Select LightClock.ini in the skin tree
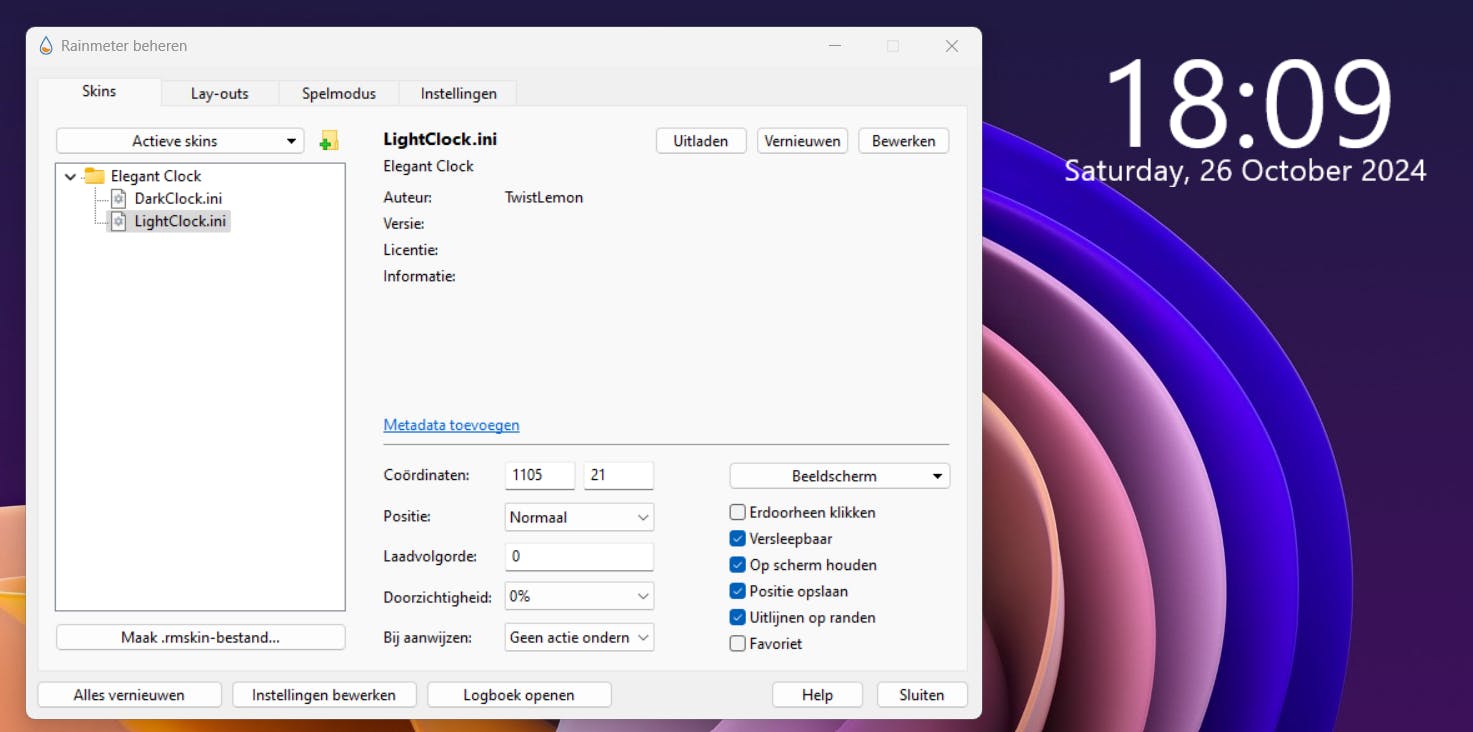This screenshot has width=1473, height=732. [180, 221]
